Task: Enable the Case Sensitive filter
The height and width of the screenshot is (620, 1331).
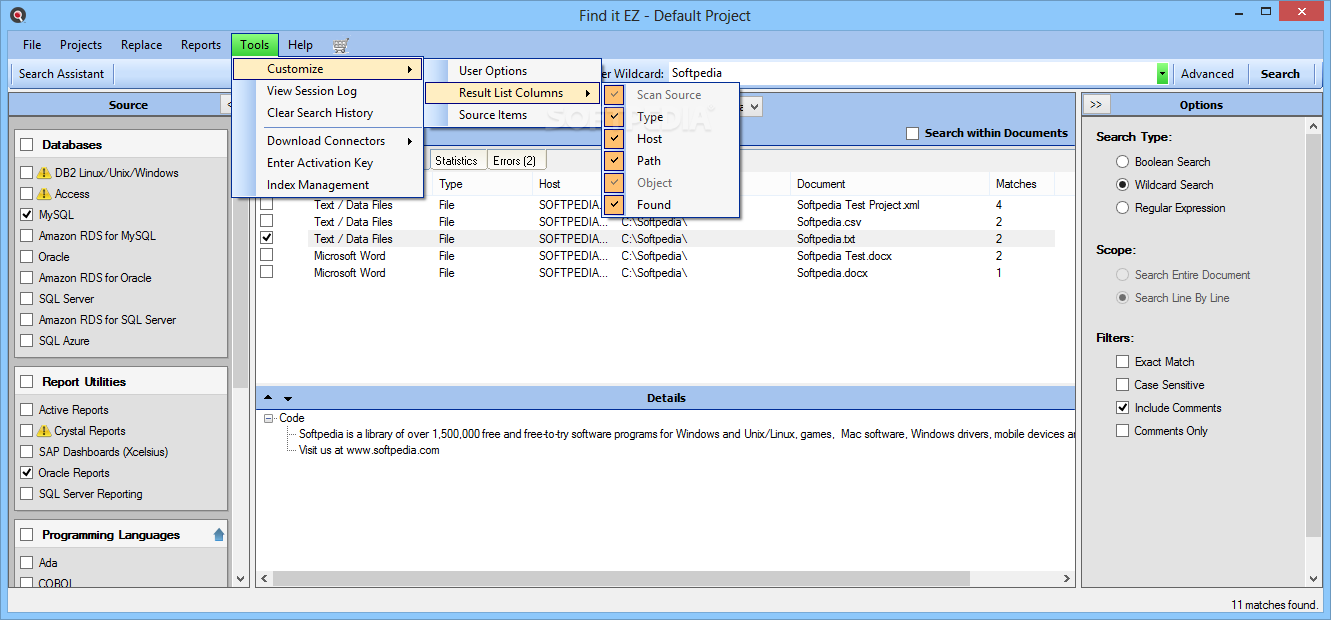Action: [x=1123, y=385]
